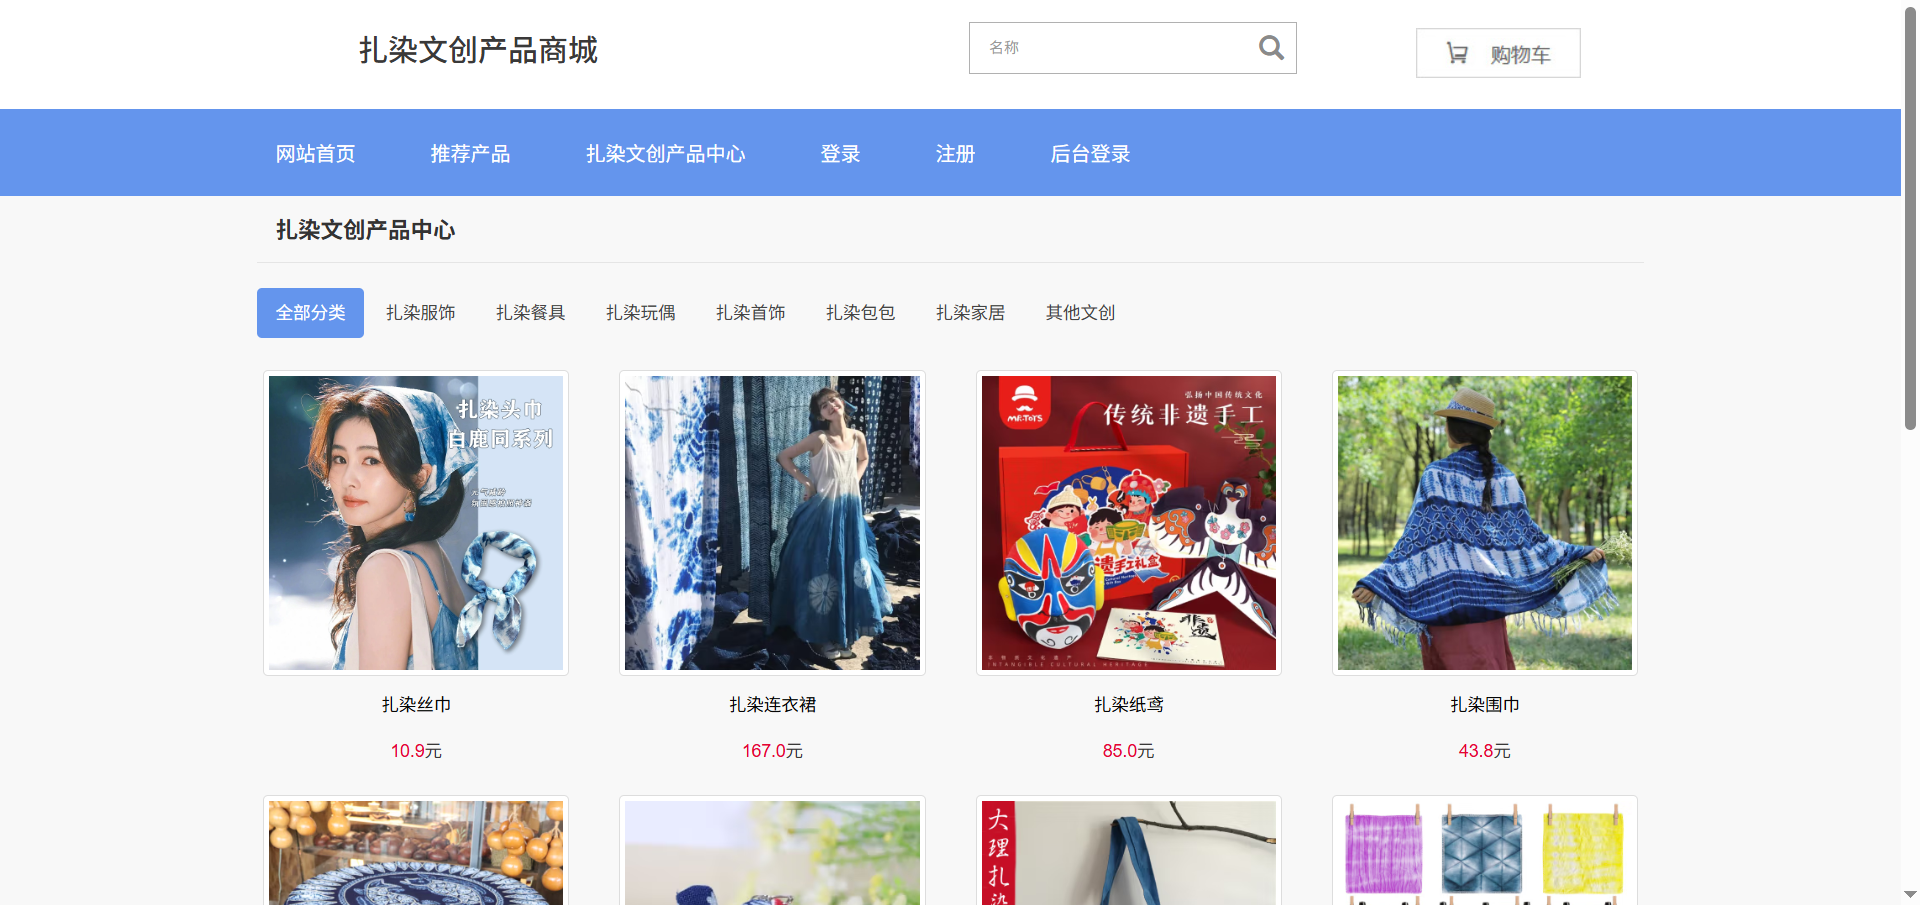Click the 扎染文创产品商城 site title
The height and width of the screenshot is (905, 1920).
tap(478, 50)
